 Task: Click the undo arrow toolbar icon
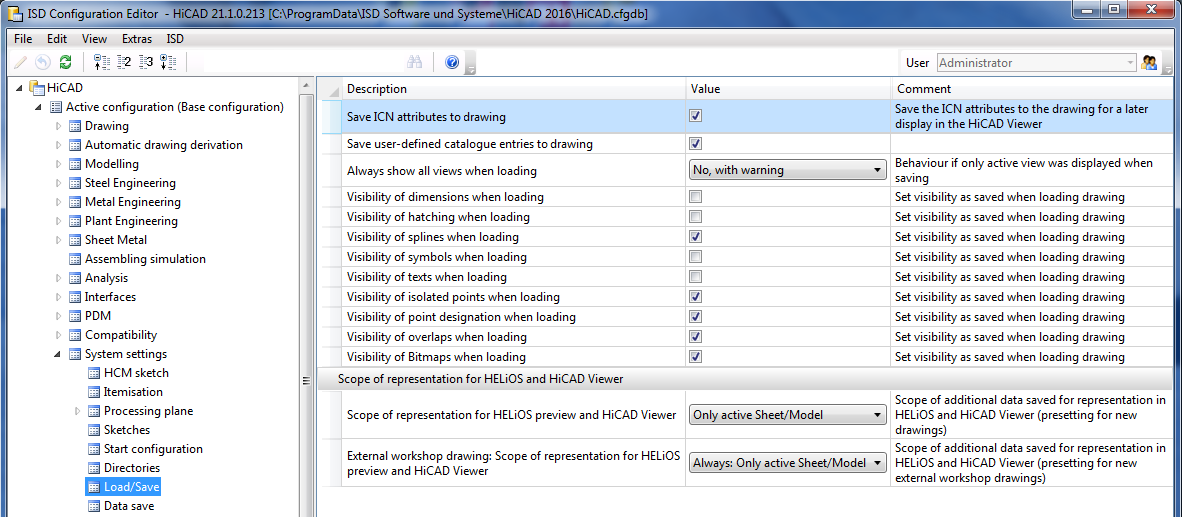tap(43, 63)
